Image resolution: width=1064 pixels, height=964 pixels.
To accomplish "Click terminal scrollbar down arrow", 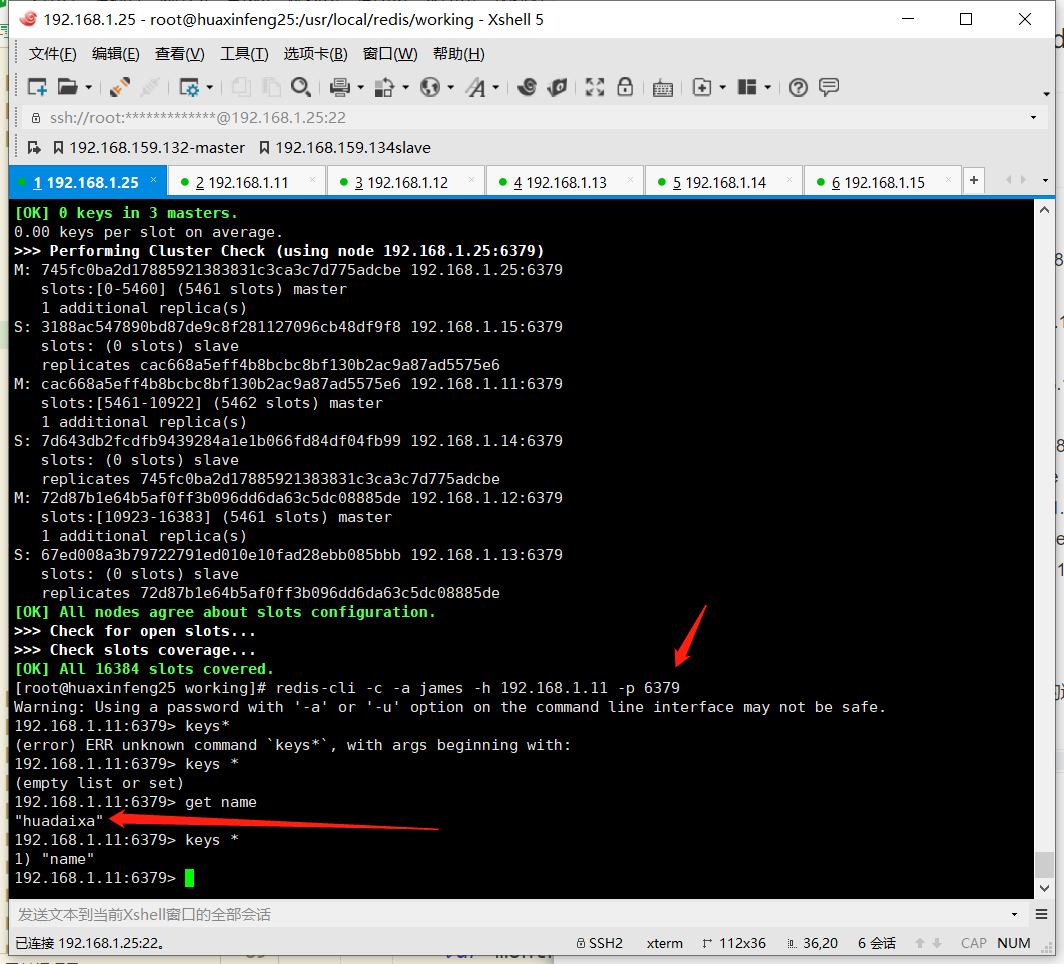I will coord(1044,888).
